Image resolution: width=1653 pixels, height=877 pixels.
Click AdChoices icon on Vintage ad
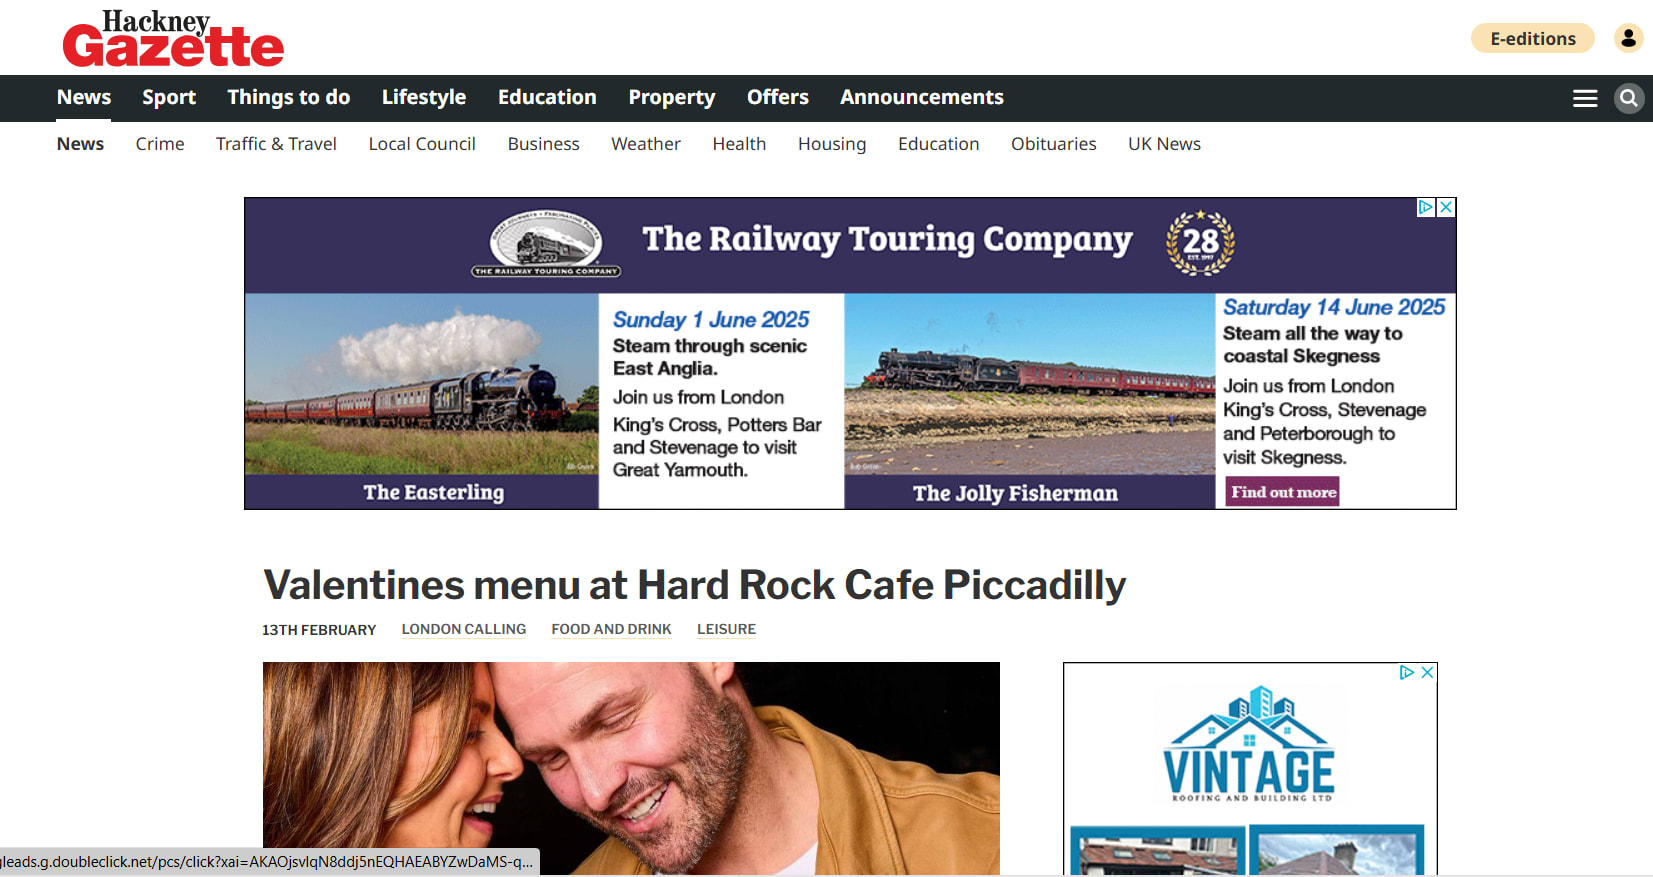tap(1407, 672)
